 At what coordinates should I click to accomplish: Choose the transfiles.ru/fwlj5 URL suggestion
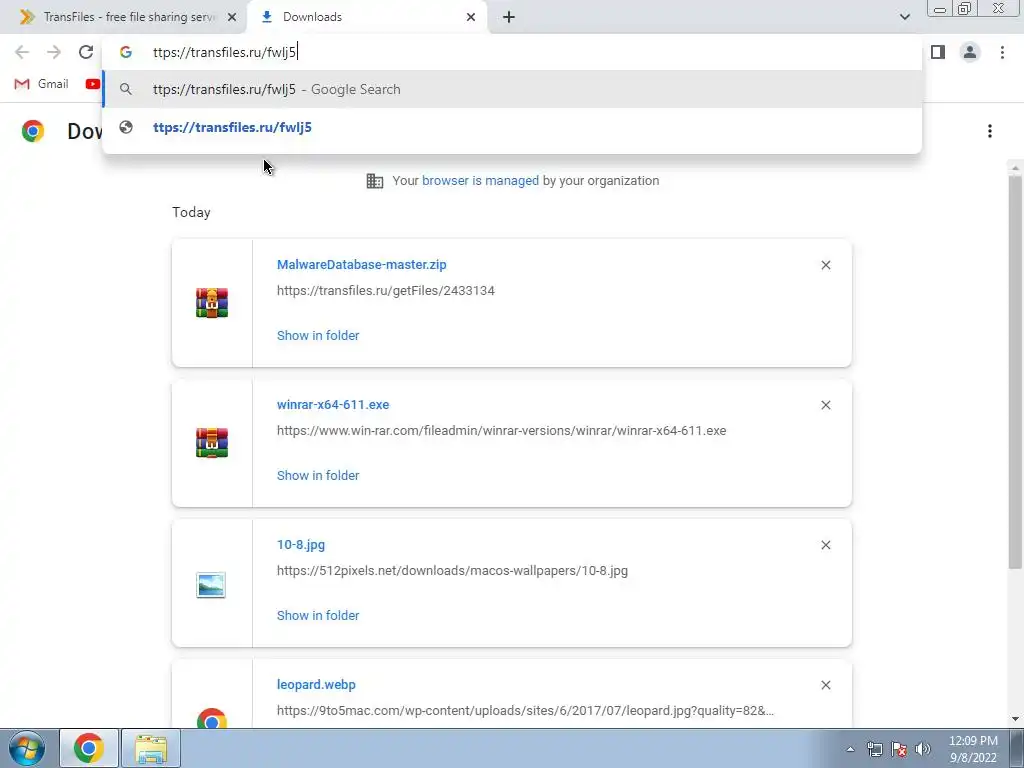tap(512, 127)
